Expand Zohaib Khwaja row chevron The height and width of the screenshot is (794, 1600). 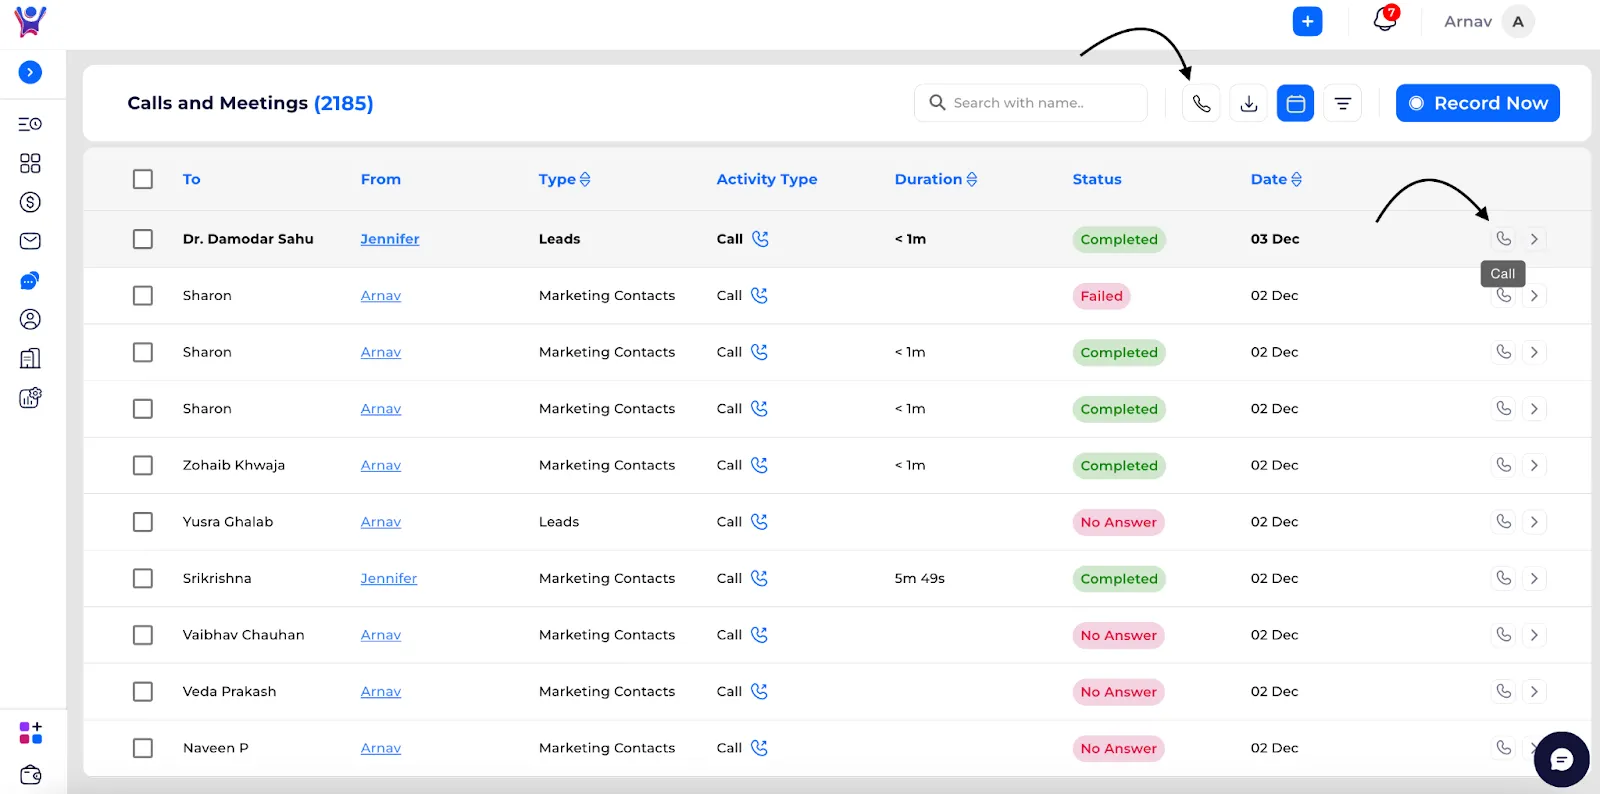1534,465
